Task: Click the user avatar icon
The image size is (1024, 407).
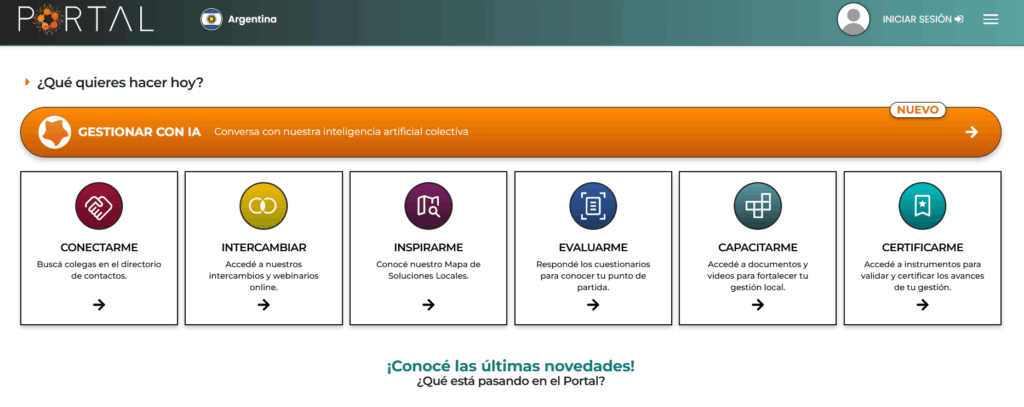Action: click(x=853, y=19)
